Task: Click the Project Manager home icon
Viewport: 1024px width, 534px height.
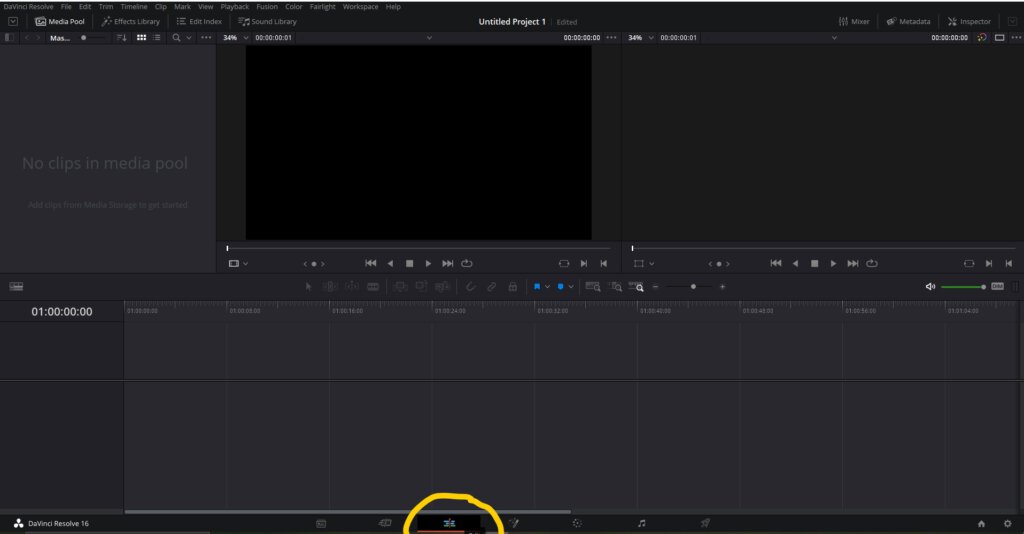Action: pyautogui.click(x=981, y=524)
